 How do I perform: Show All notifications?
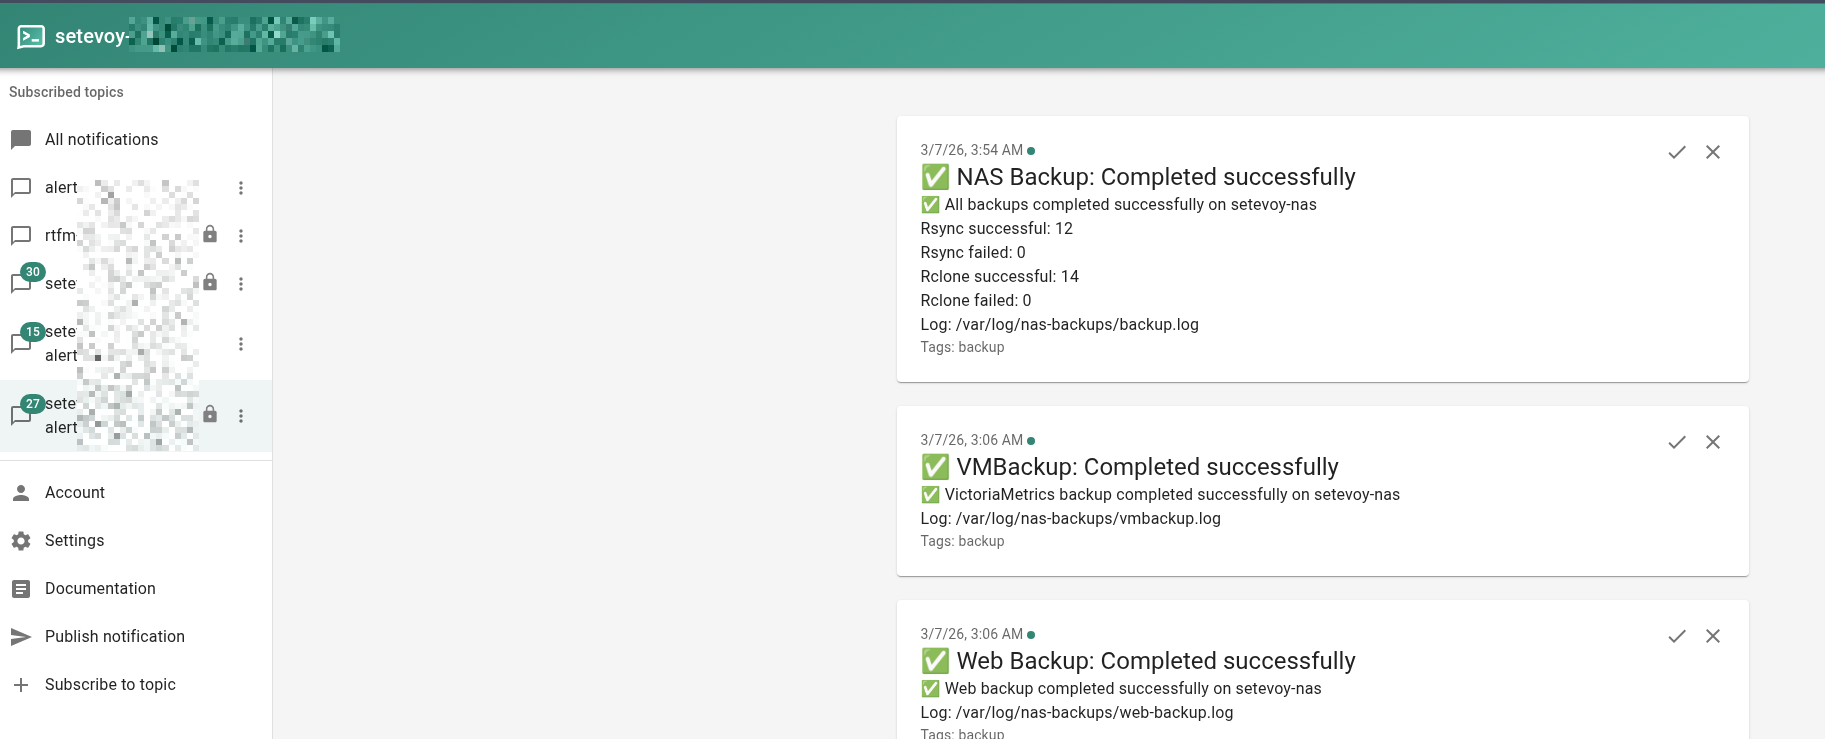pos(101,140)
